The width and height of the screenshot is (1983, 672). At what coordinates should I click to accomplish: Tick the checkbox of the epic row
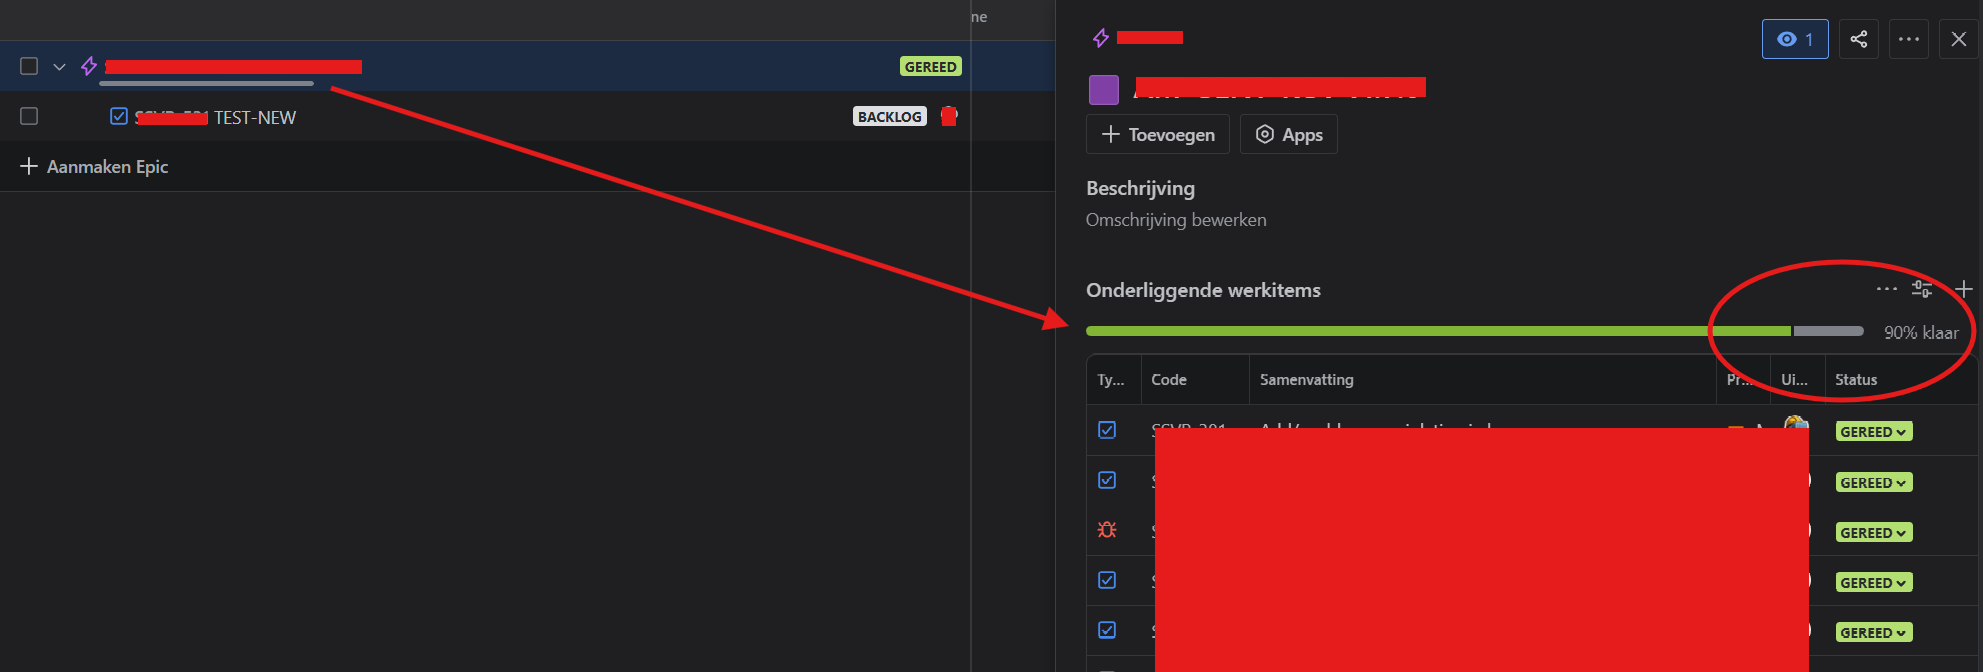tap(29, 66)
